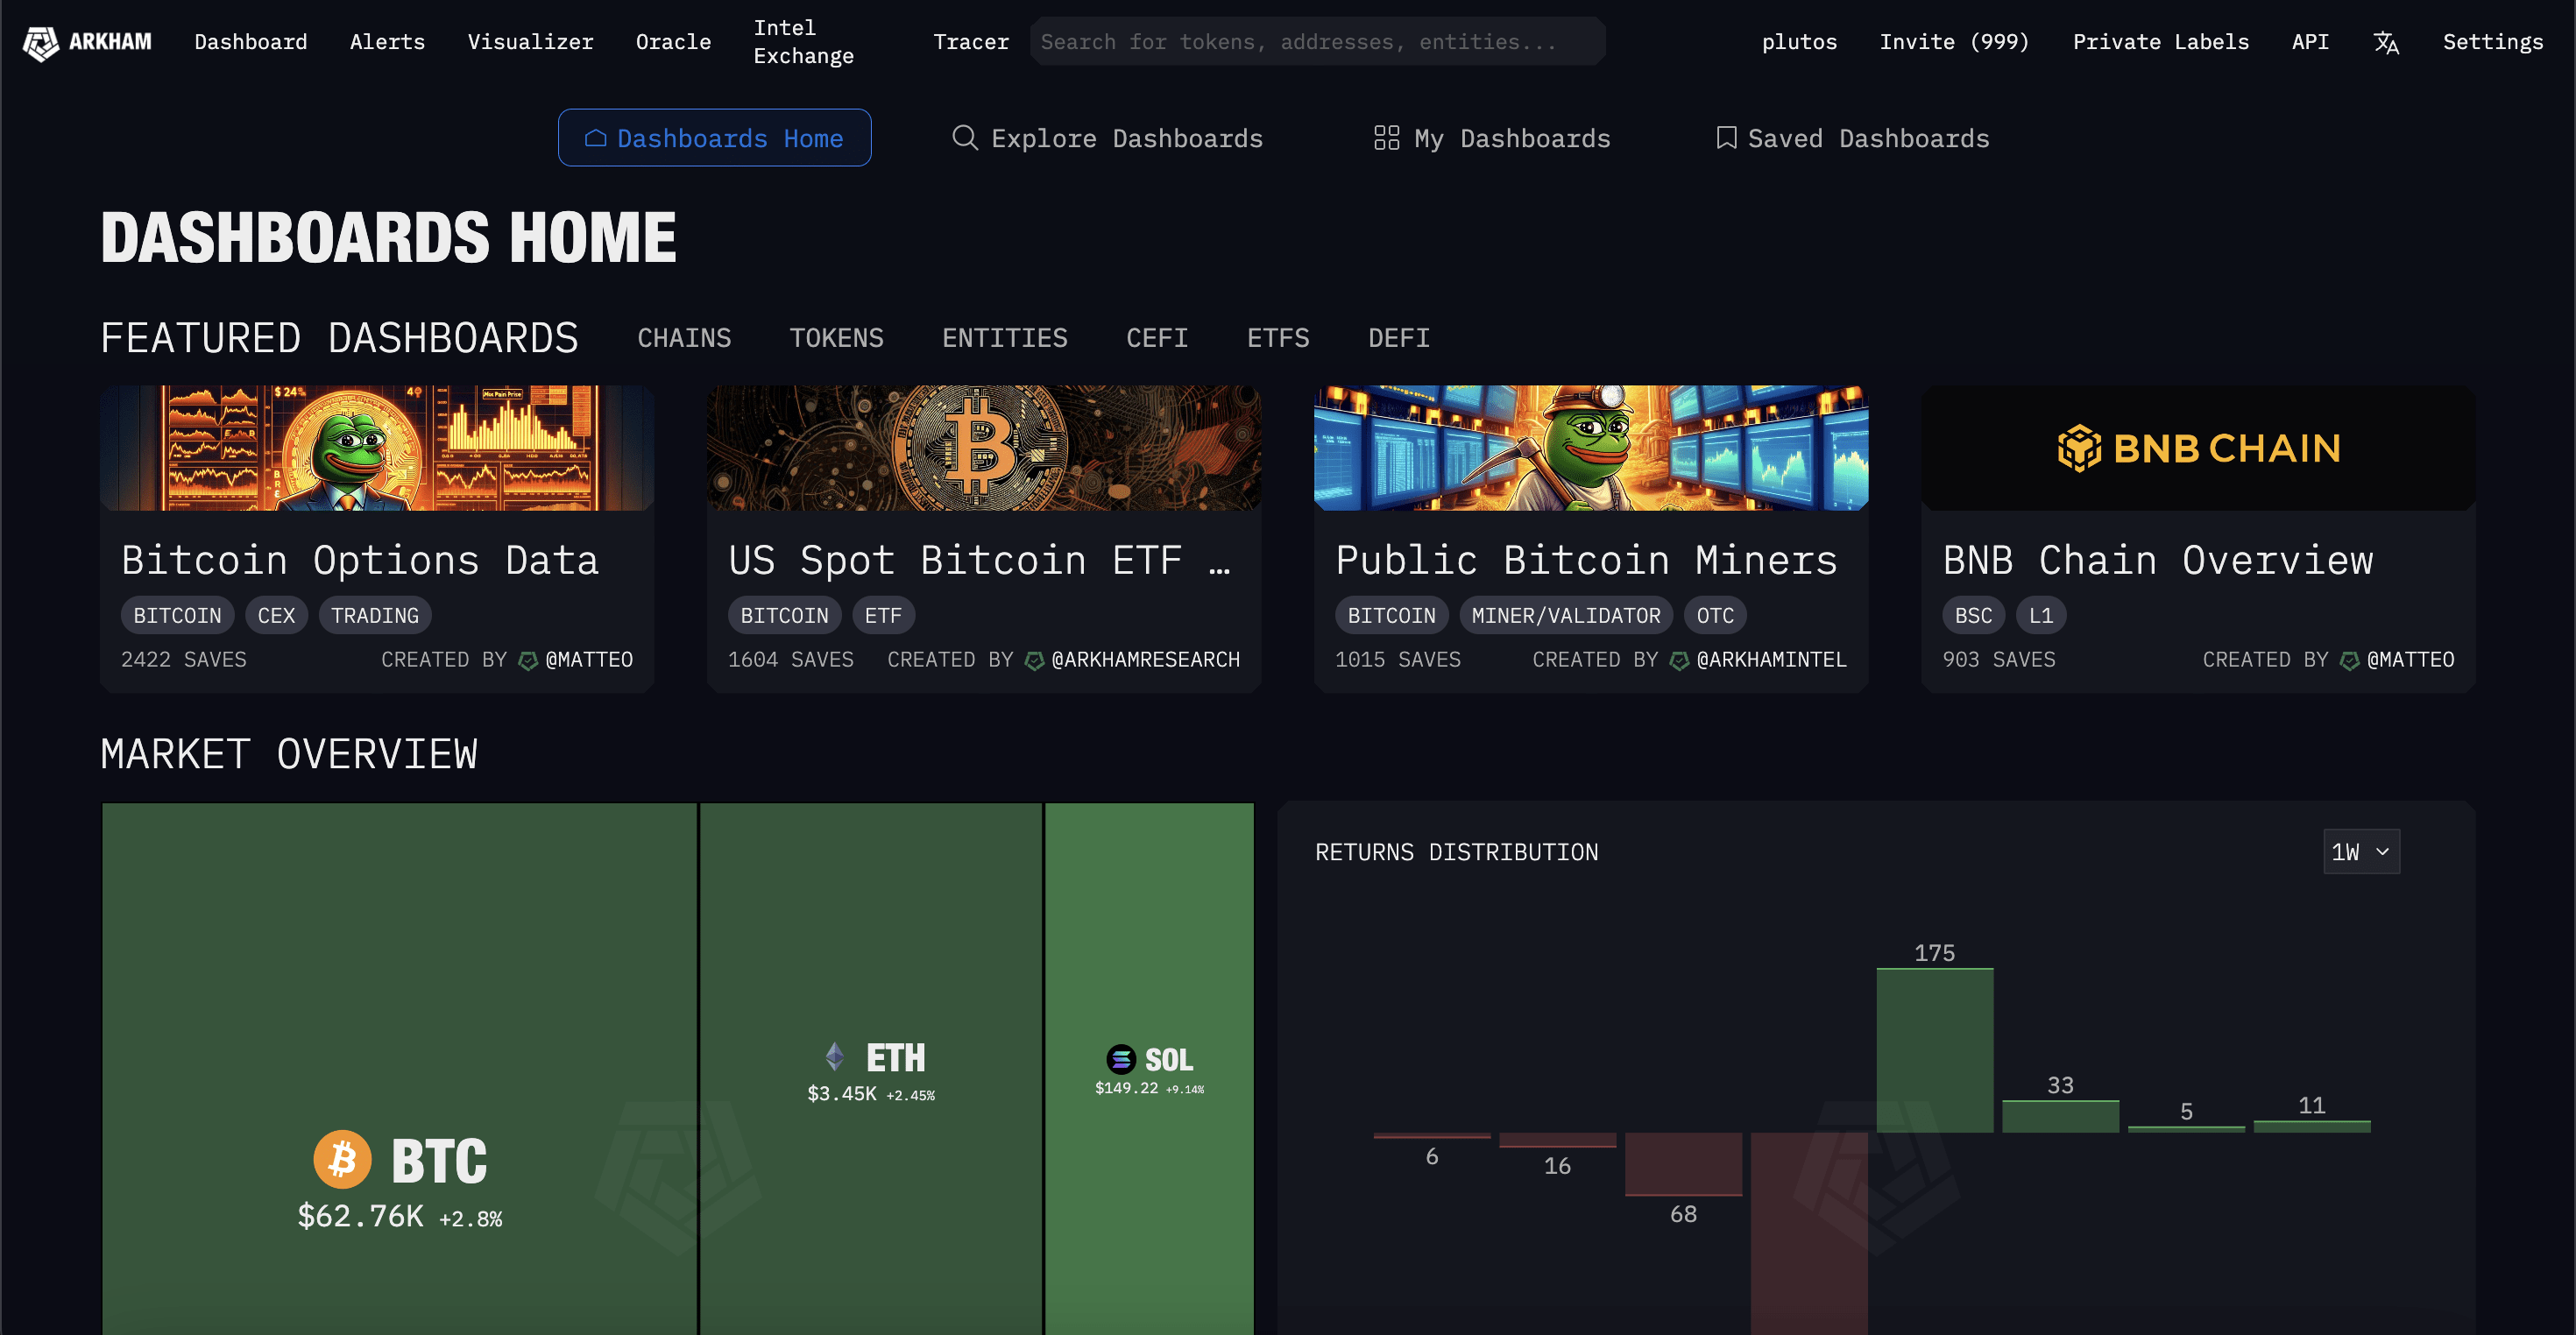Screen dimensions: 2576x1335
Task: Open Intel Exchange from the top navigation
Action: 803,42
